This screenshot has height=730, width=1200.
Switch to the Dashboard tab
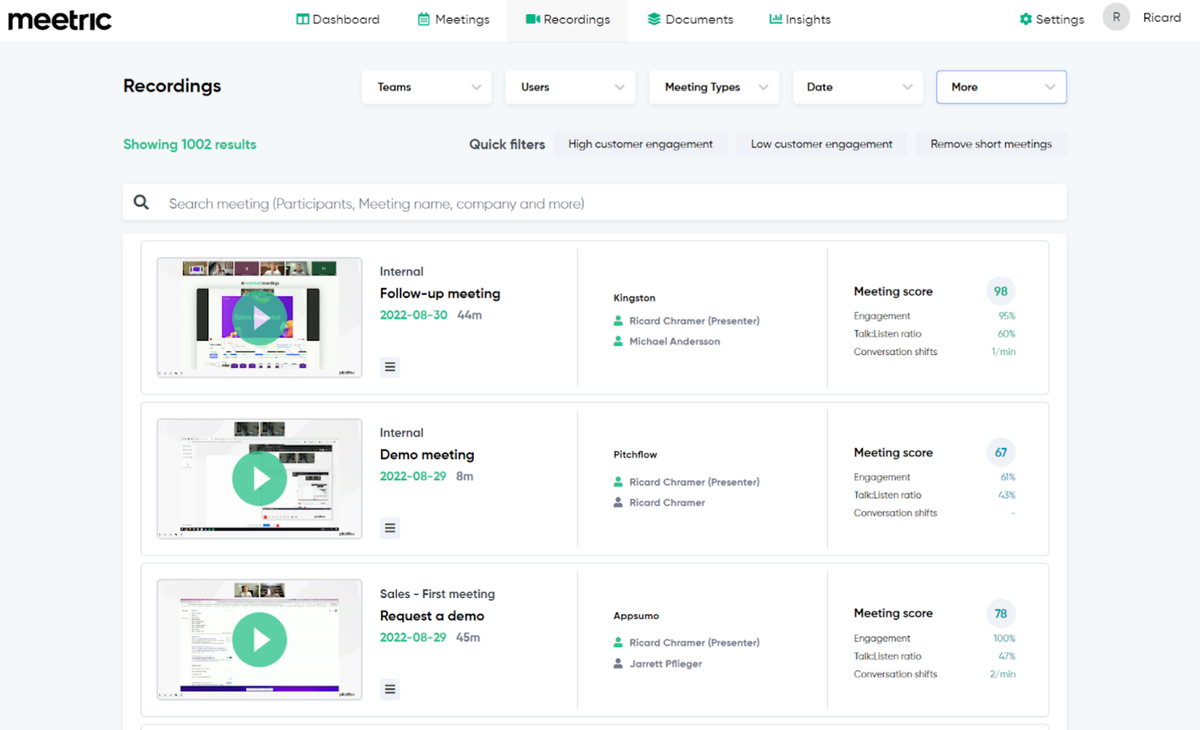point(338,19)
